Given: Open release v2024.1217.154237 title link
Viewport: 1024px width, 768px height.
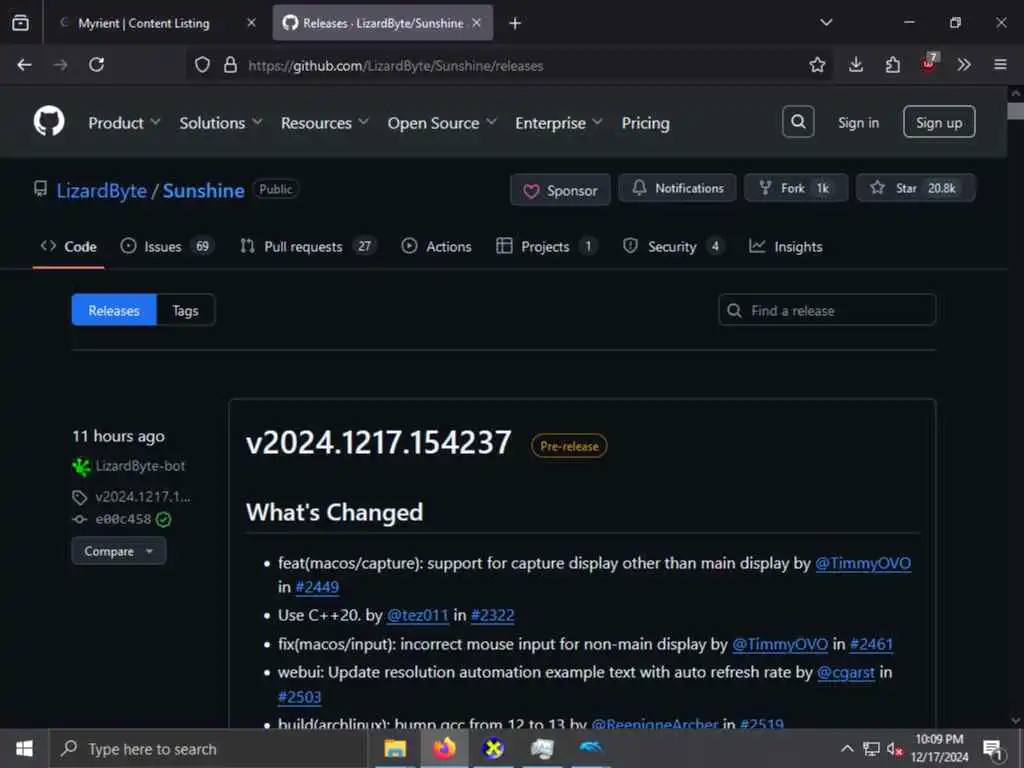Looking at the screenshot, I should [379, 443].
